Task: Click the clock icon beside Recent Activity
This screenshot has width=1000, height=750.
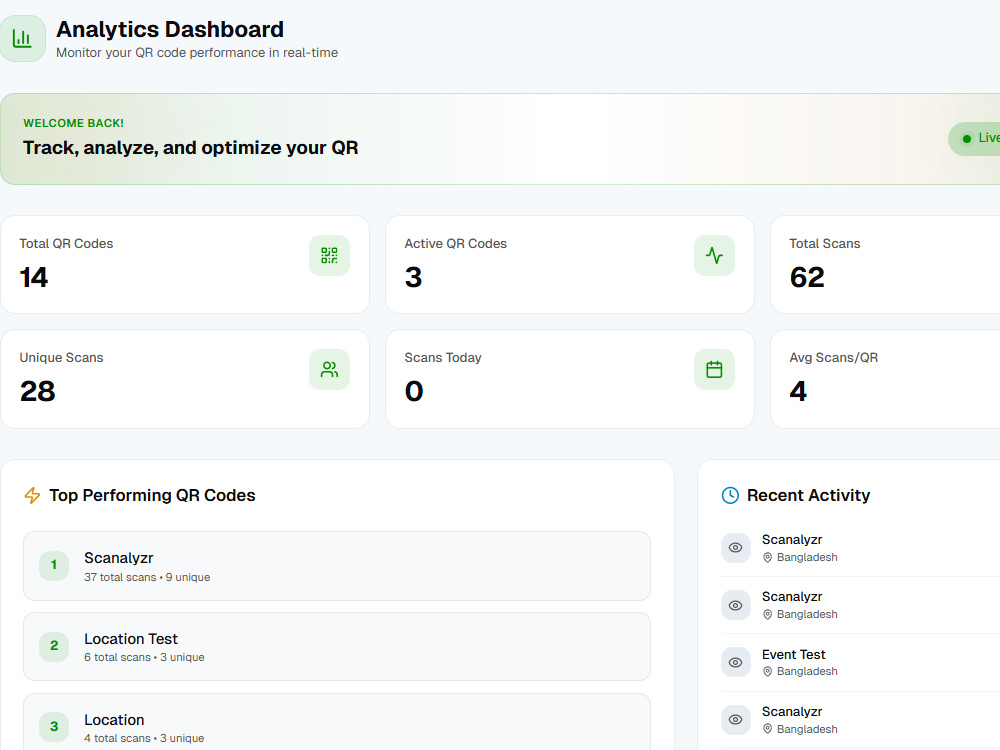Action: pyautogui.click(x=730, y=496)
